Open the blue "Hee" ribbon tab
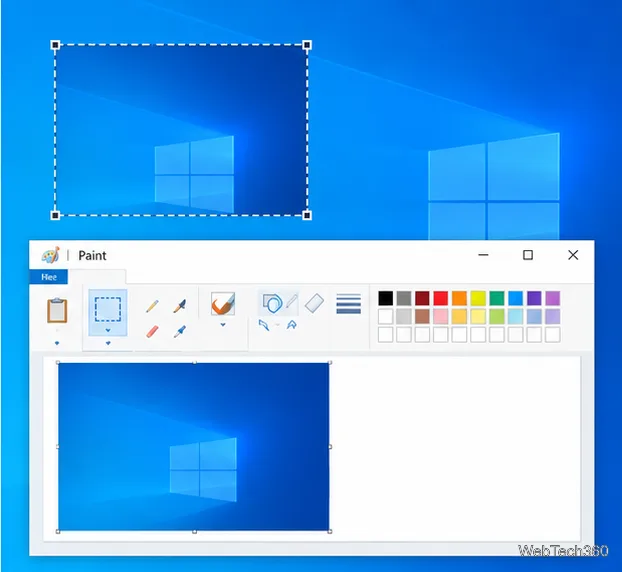 tap(49, 277)
